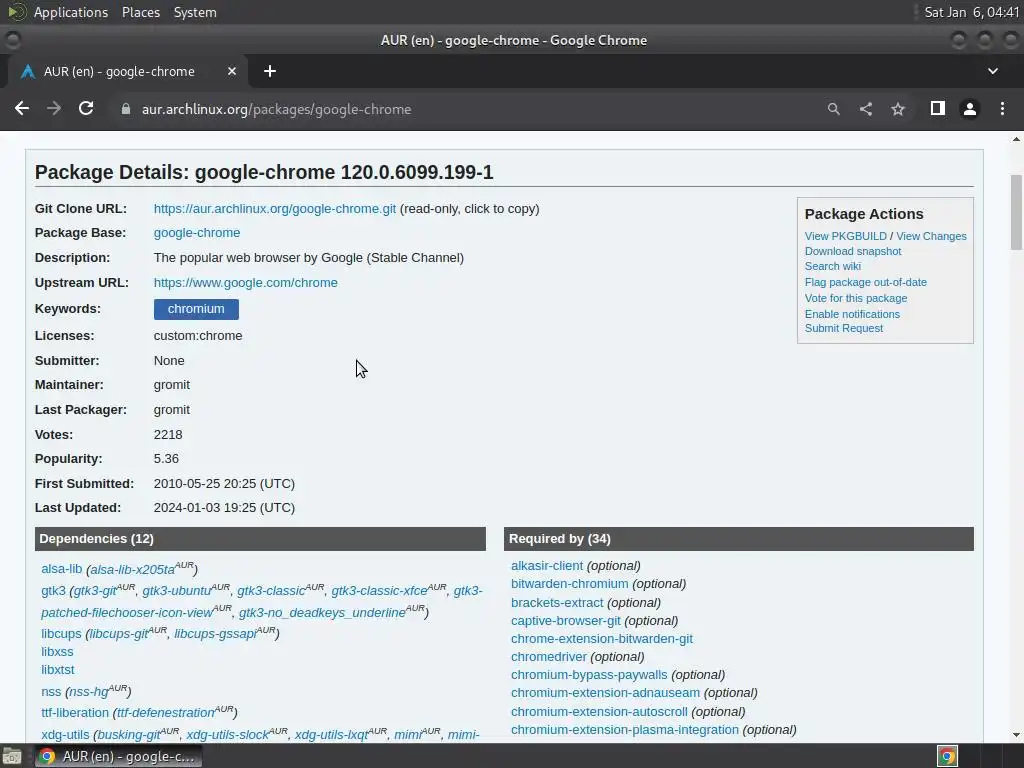Bookmark this page with the star icon

(x=898, y=109)
